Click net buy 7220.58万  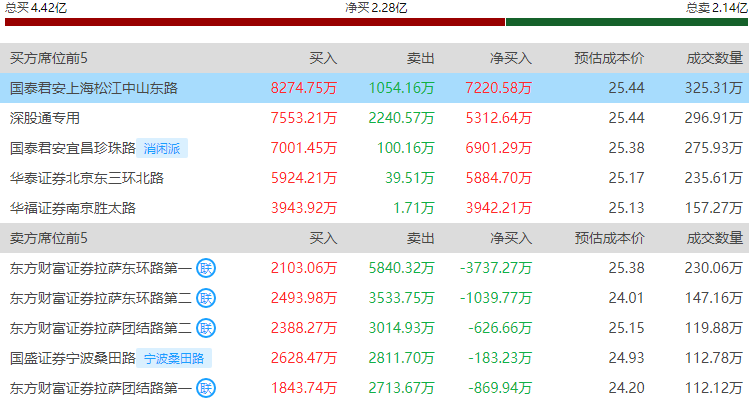[499, 88]
